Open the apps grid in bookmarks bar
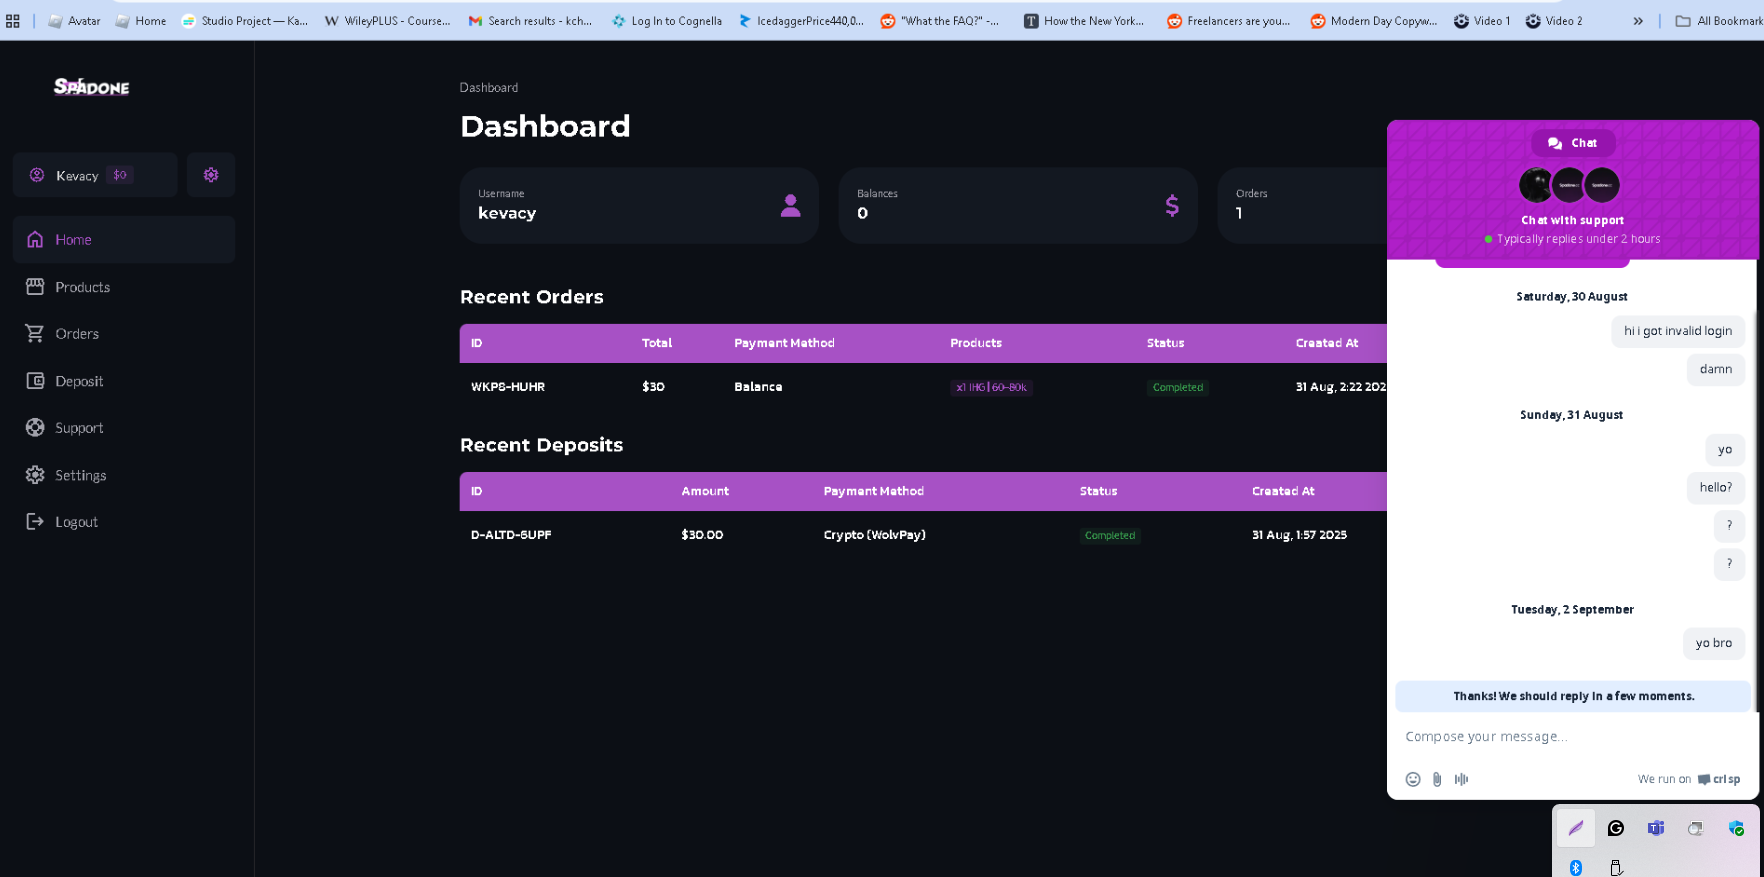Image resolution: width=1764 pixels, height=877 pixels. pos(12,20)
